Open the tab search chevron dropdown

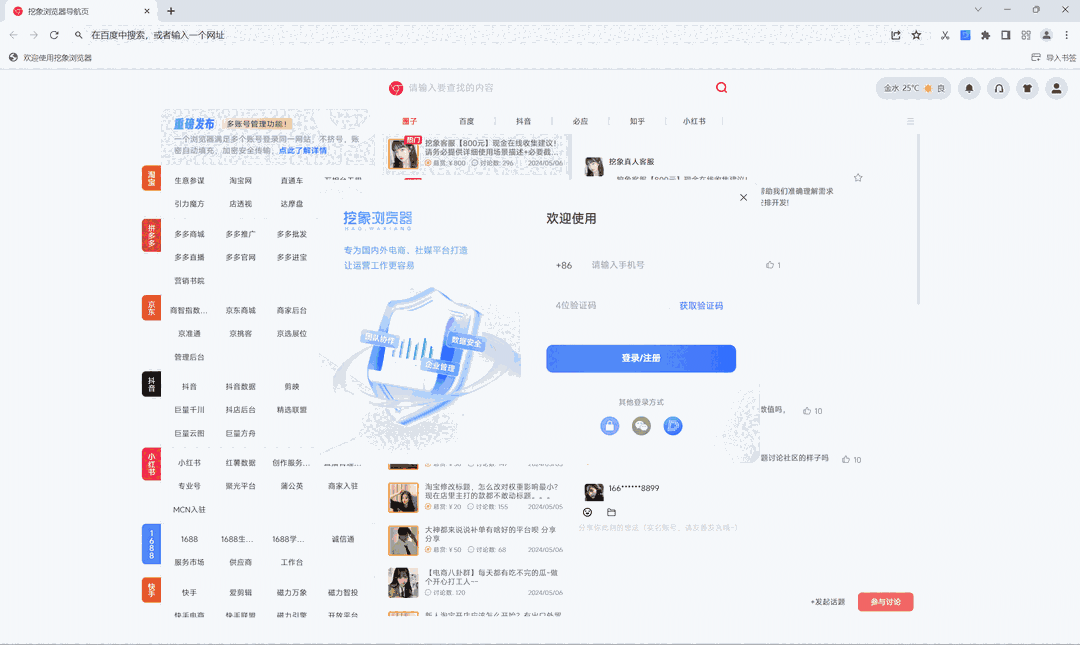[x=977, y=9]
